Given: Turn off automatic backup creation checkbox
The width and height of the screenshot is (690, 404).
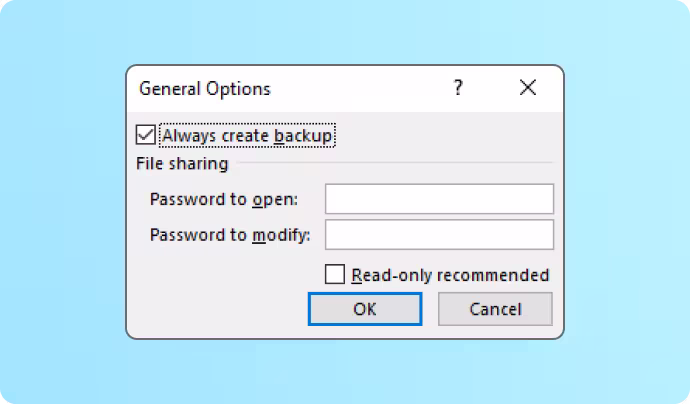Looking at the screenshot, I should (x=146, y=135).
